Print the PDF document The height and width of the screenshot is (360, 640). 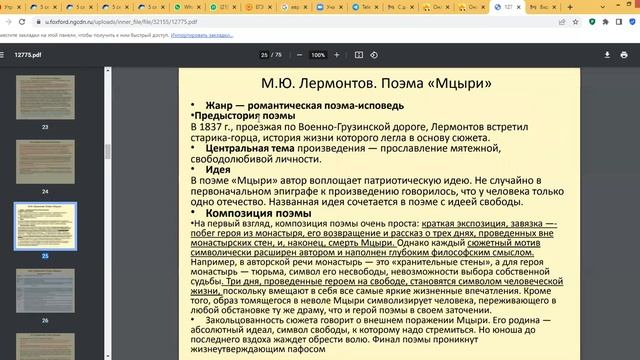pos(624,55)
